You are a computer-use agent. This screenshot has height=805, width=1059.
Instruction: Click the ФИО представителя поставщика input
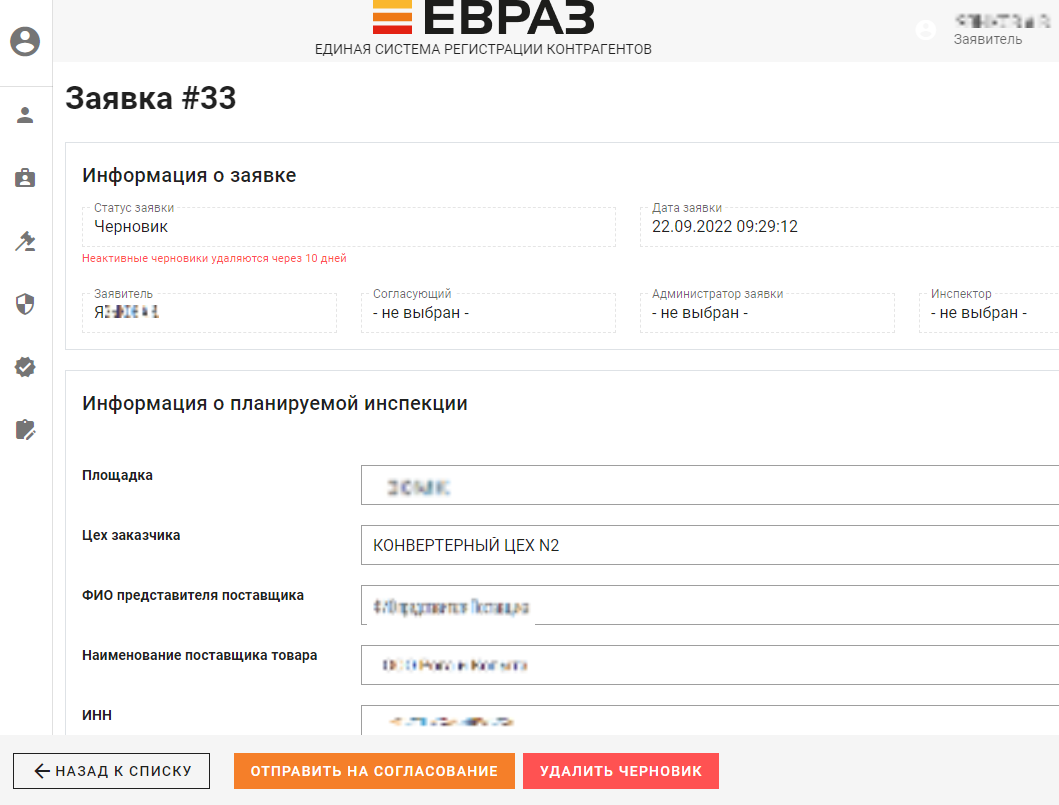pos(709,606)
